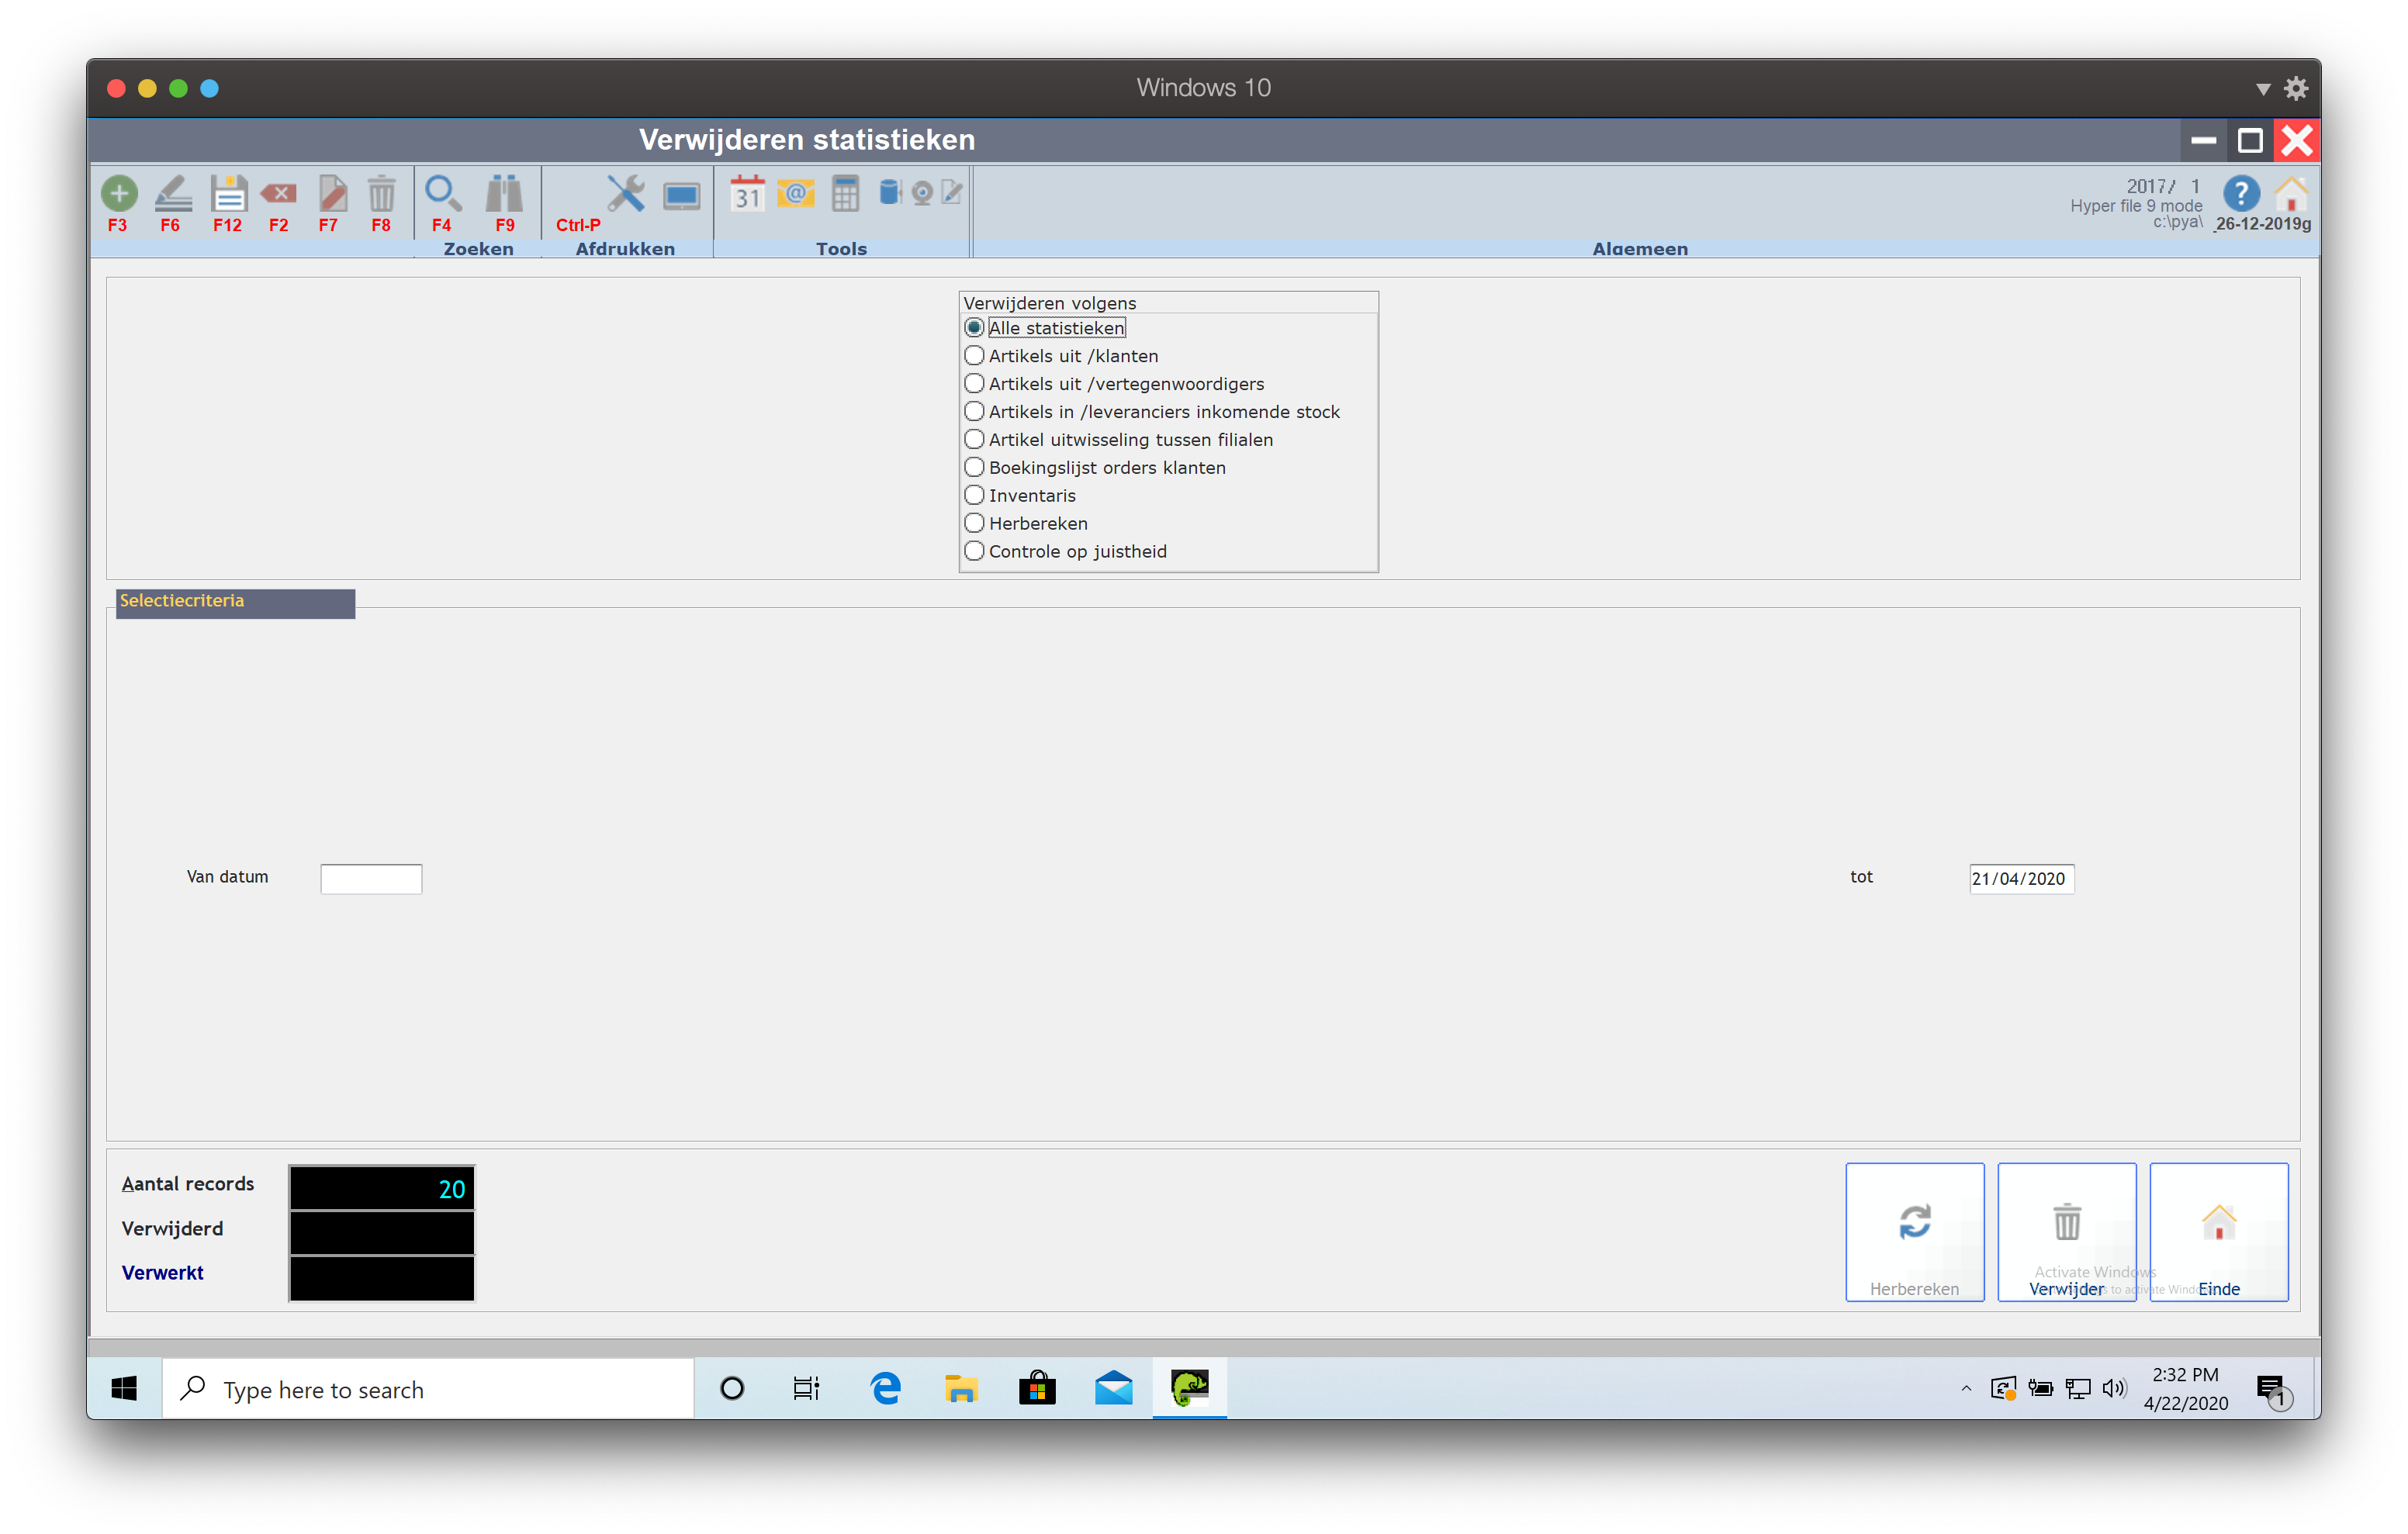
Task: Click the green plus F3 add icon
Action: coord(119,193)
